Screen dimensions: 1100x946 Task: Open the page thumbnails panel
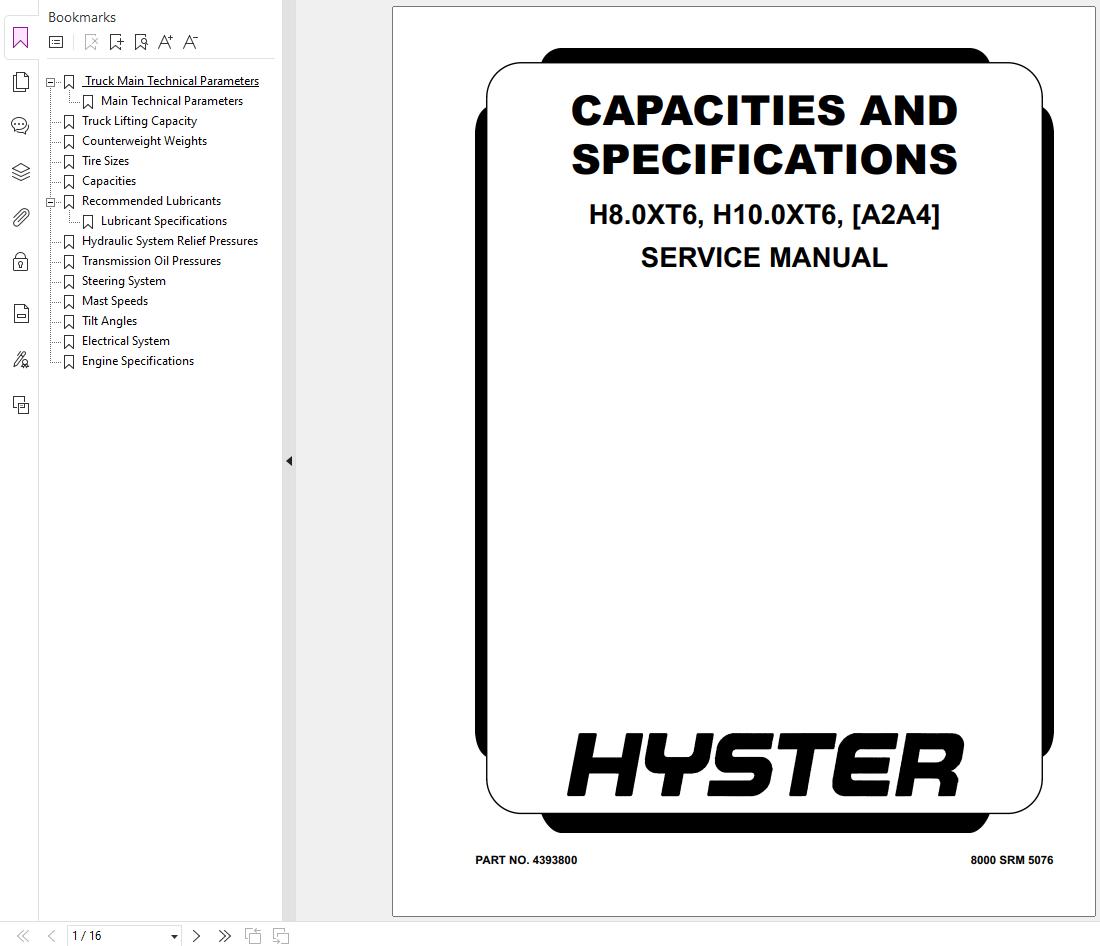[20, 81]
